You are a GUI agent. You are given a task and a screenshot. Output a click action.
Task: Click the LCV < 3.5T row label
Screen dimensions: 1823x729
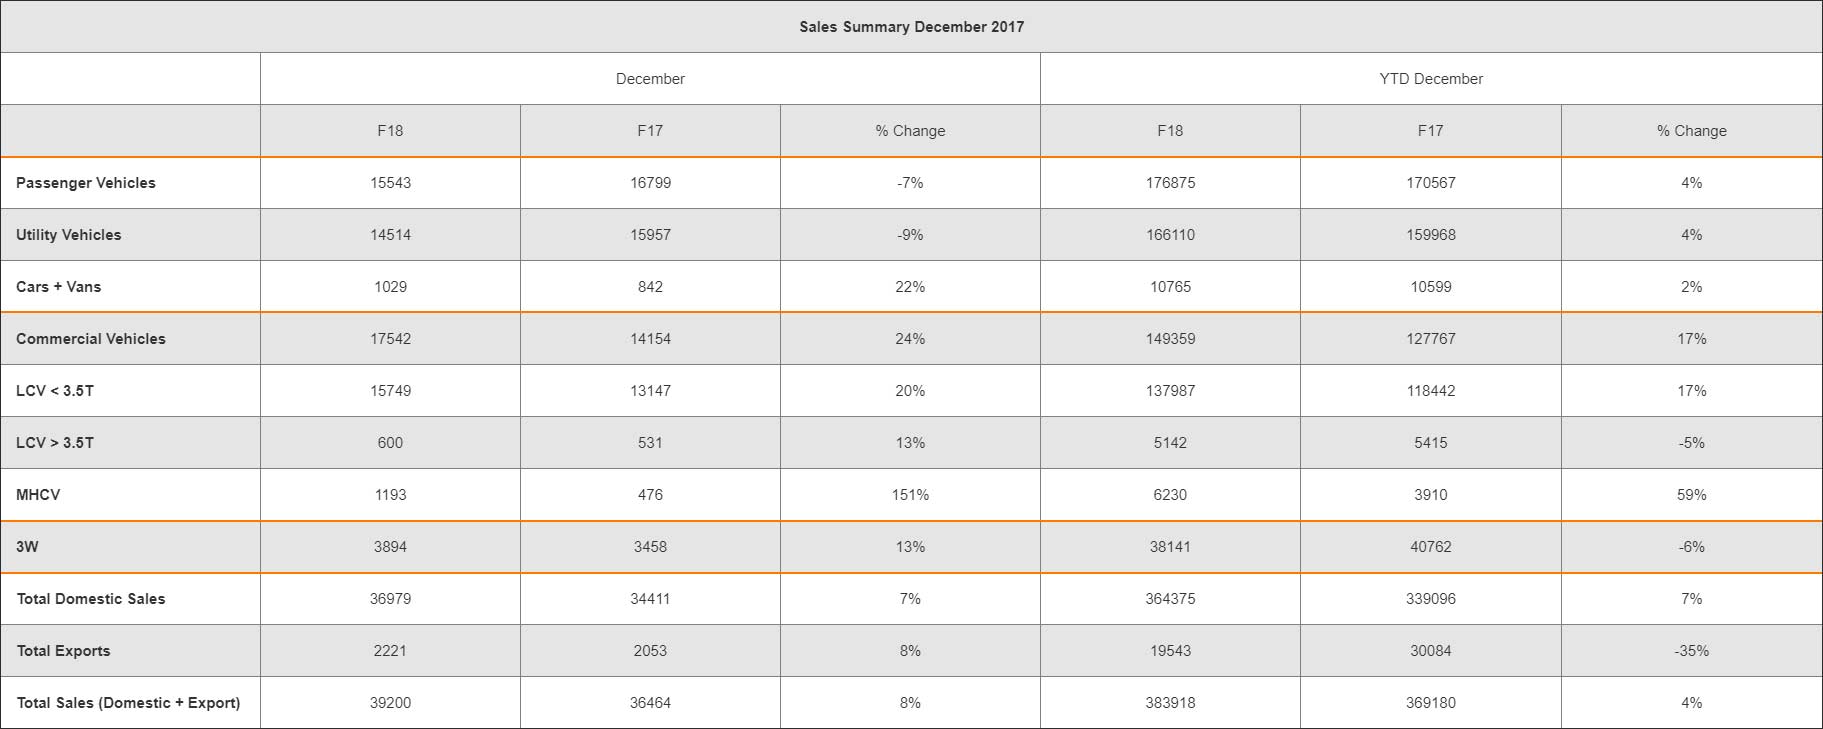55,391
